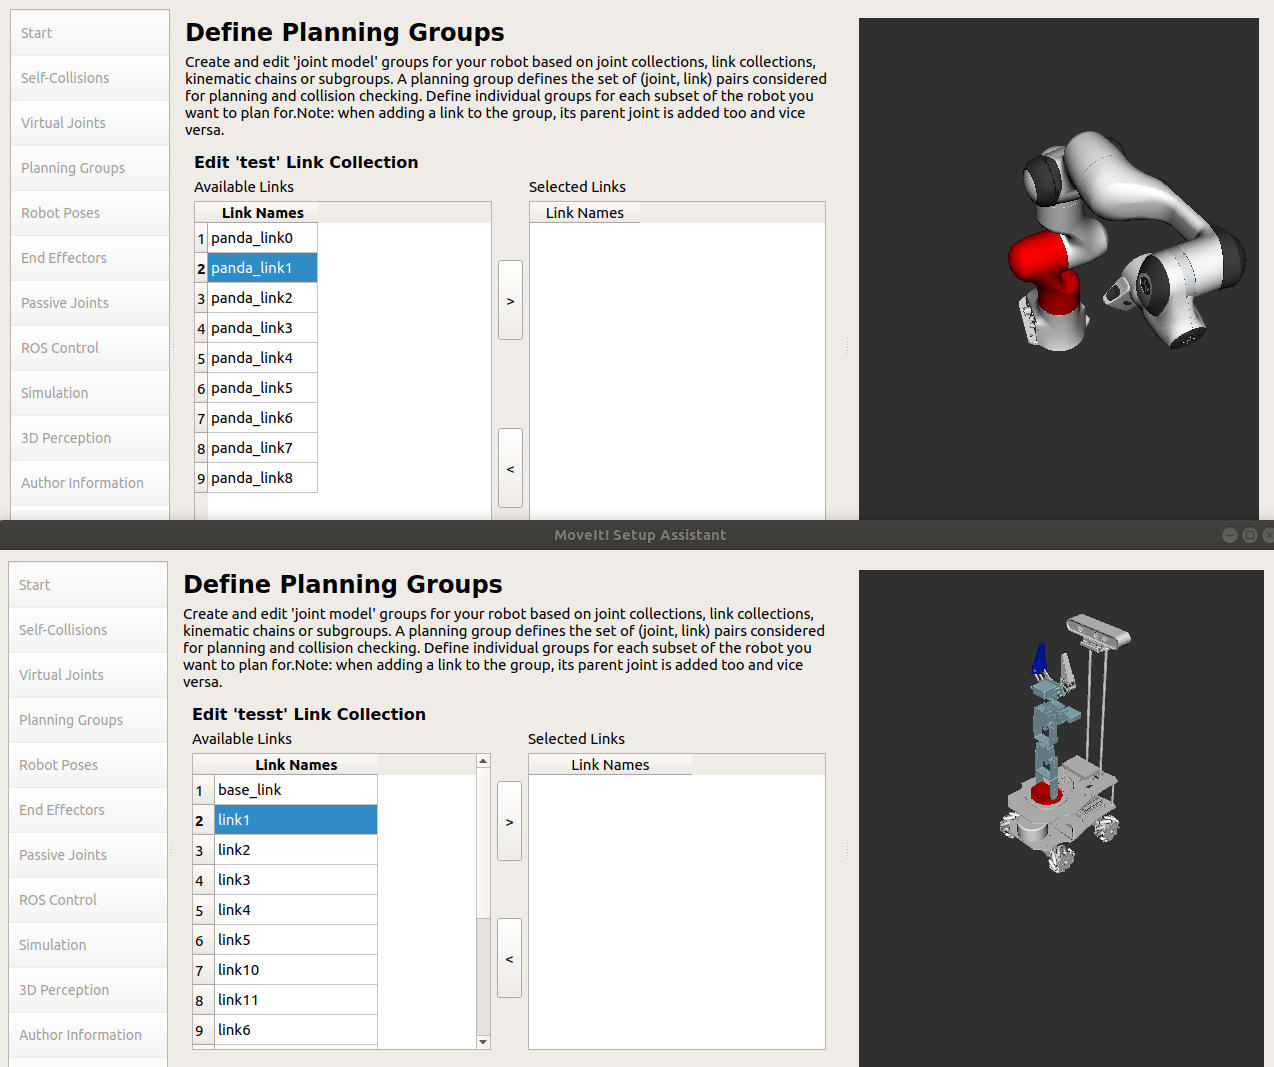The width and height of the screenshot is (1274, 1067).
Task: Add selected link with upper '>' button
Action: click(x=510, y=300)
